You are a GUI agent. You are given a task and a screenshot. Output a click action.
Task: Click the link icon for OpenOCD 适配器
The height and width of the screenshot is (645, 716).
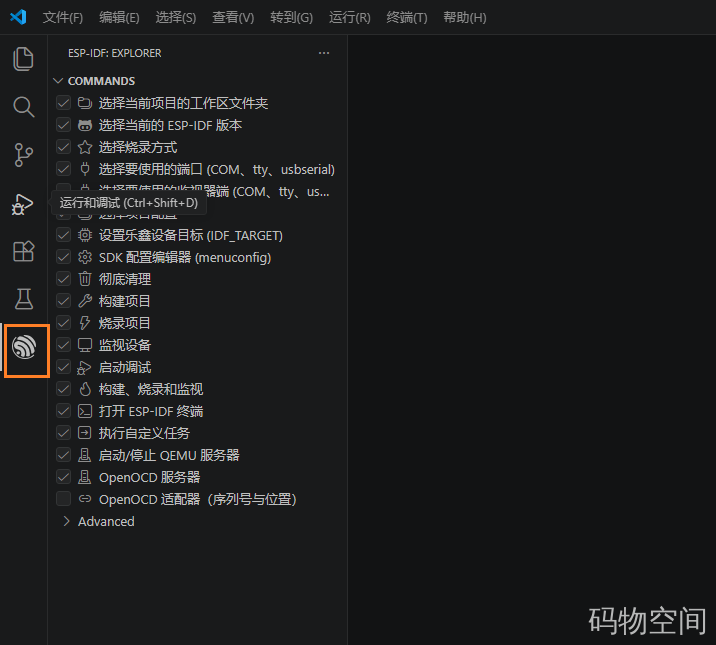(x=84, y=499)
